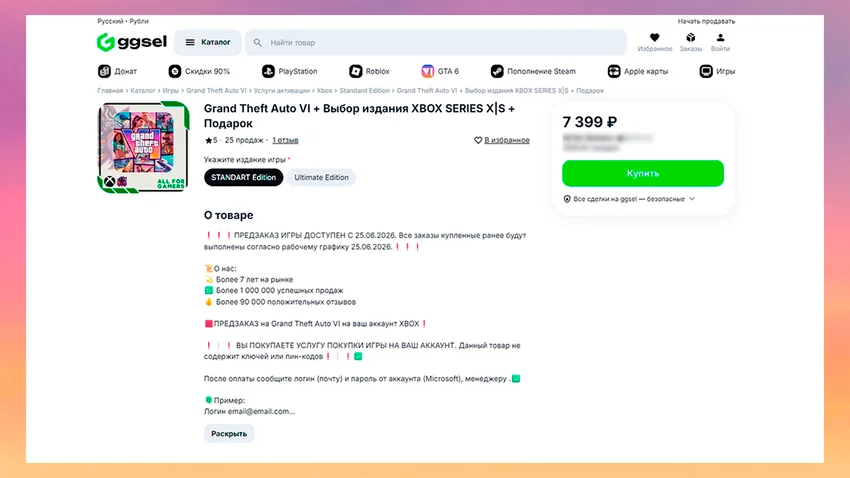Open Apple карты category
Screen dimensions: 850x478
pyautogui.click(x=638, y=71)
